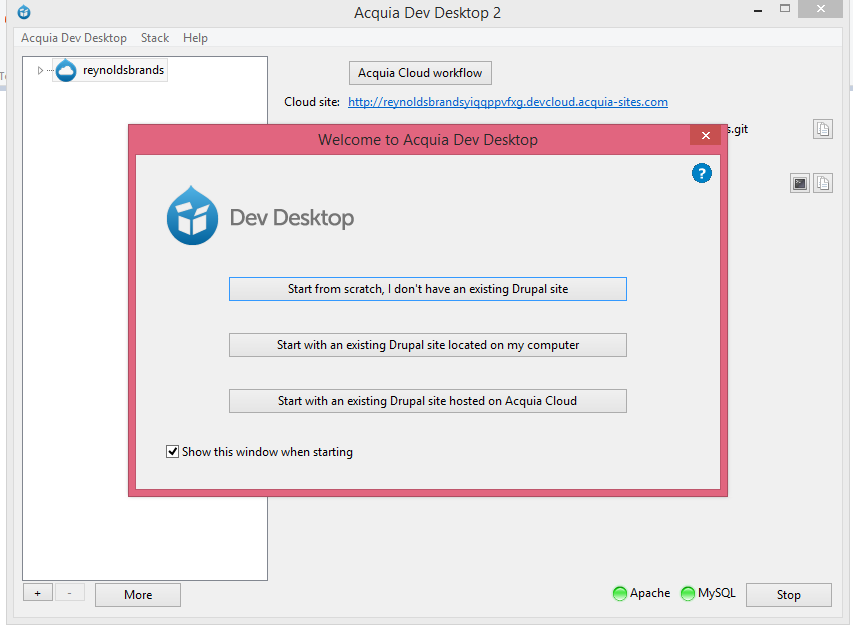Open the reynoldsbrands Cloud site link
Viewport: 853px width, 625px height.
[x=507, y=101]
